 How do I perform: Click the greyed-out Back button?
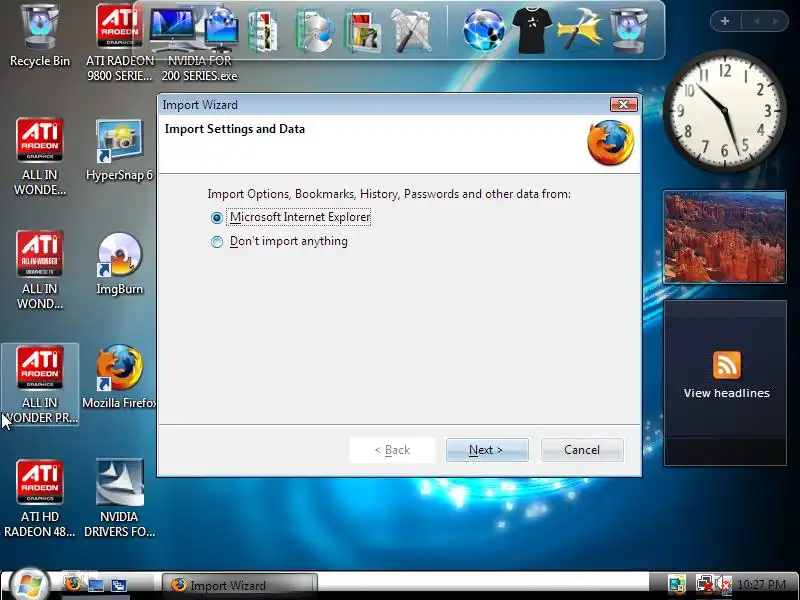pyautogui.click(x=392, y=450)
